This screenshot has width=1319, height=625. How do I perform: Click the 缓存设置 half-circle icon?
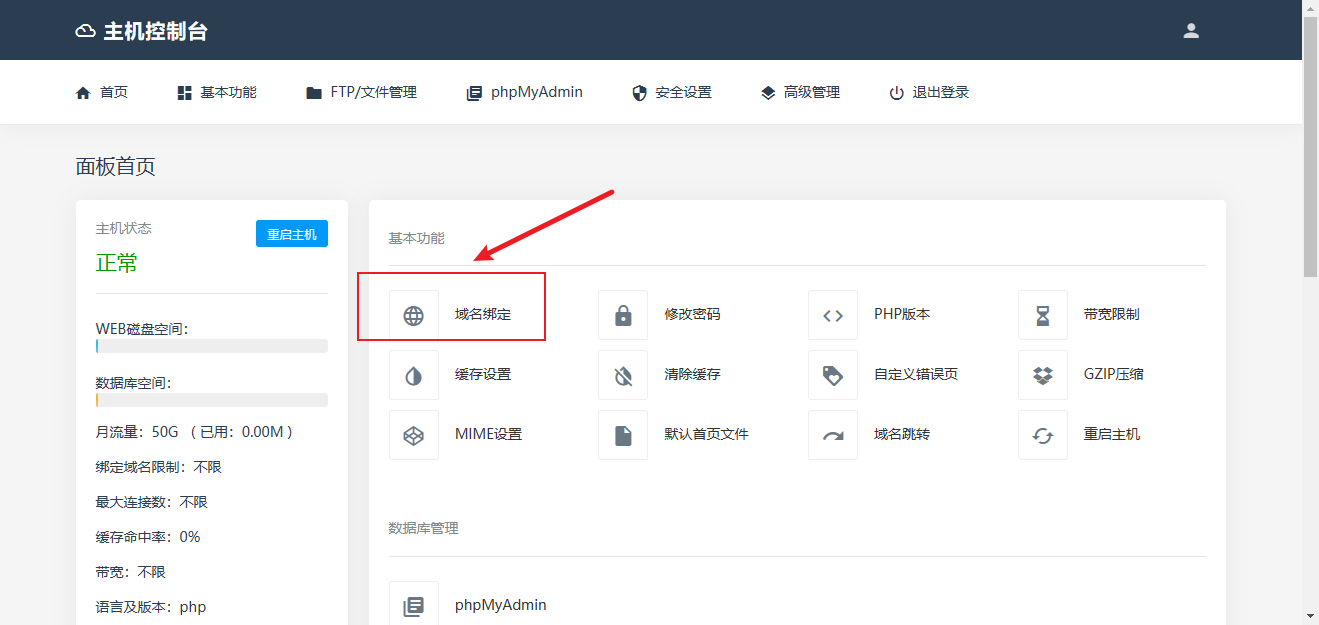coord(414,376)
